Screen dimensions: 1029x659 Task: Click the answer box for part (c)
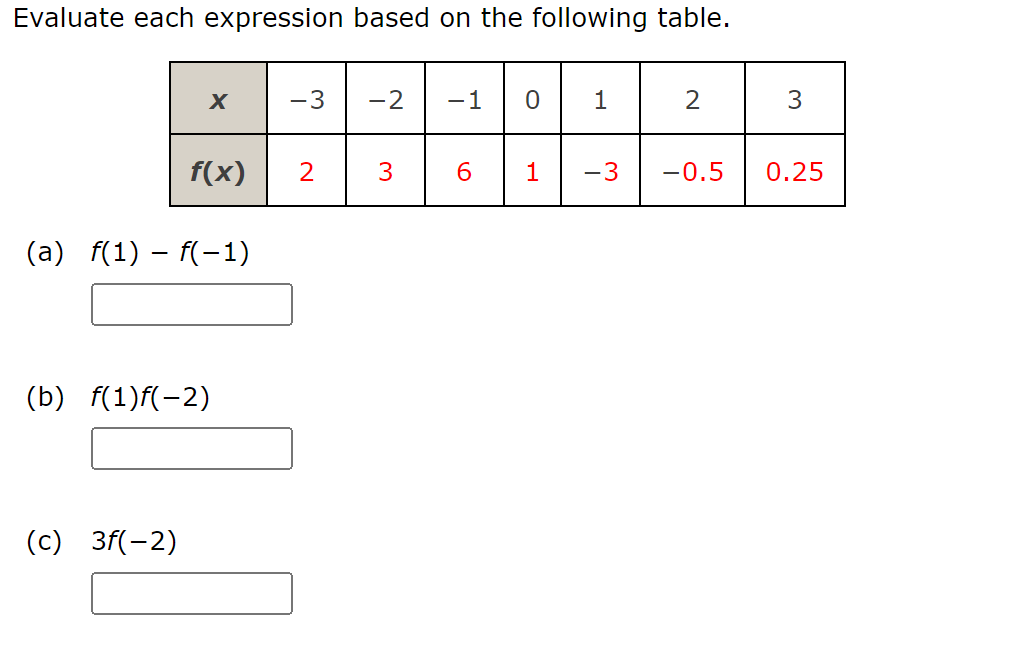(x=191, y=593)
